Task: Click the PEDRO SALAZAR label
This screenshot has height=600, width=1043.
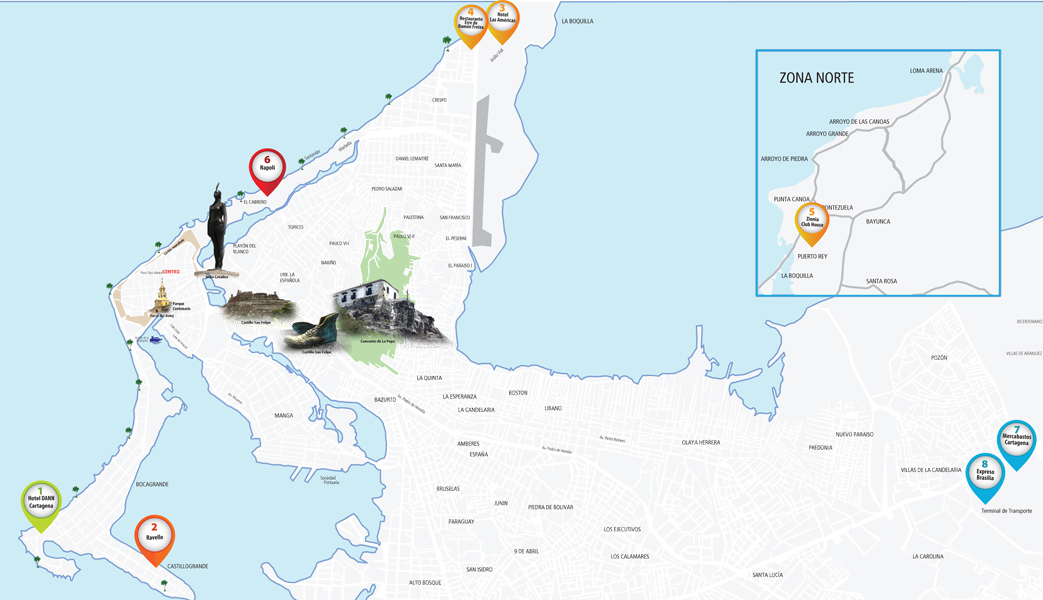Action: click(x=386, y=189)
